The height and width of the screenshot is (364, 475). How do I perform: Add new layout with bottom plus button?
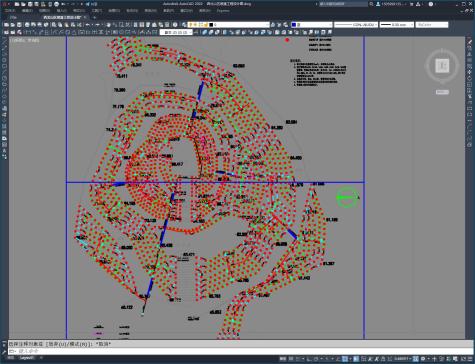pyautogui.click(x=41, y=358)
